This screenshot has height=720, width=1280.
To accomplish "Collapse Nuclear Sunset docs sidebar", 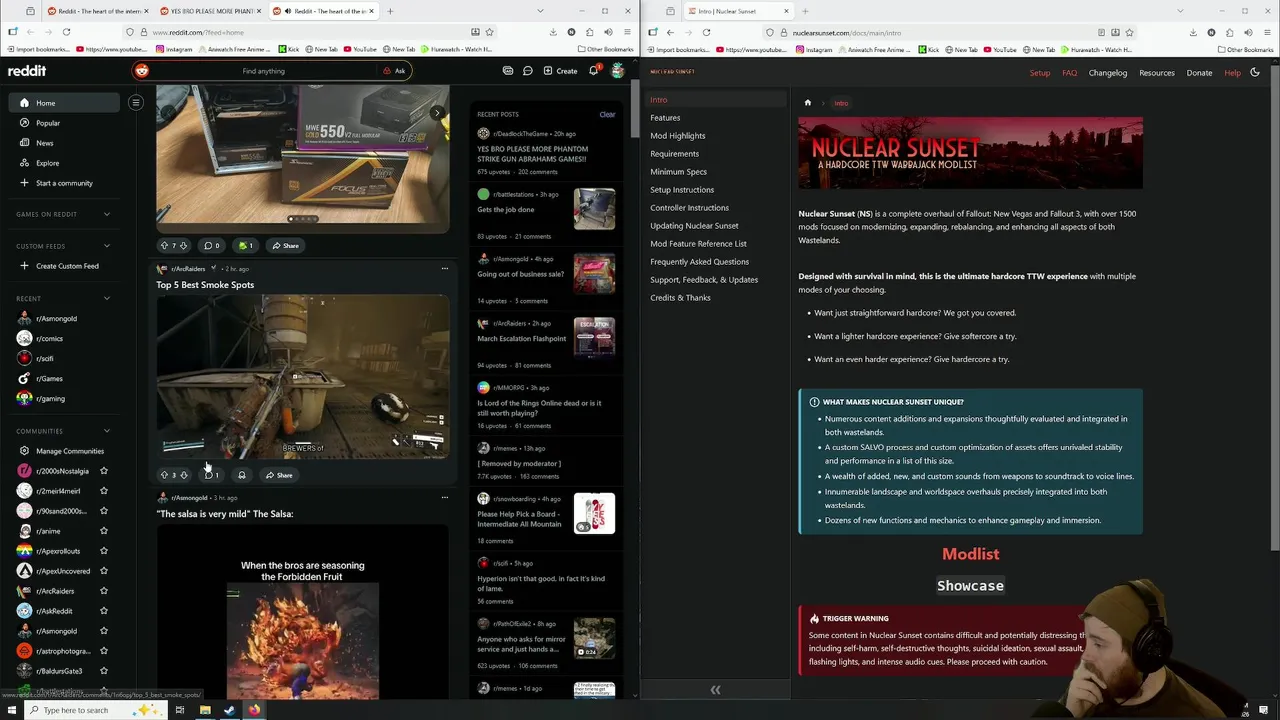I will click(715, 690).
